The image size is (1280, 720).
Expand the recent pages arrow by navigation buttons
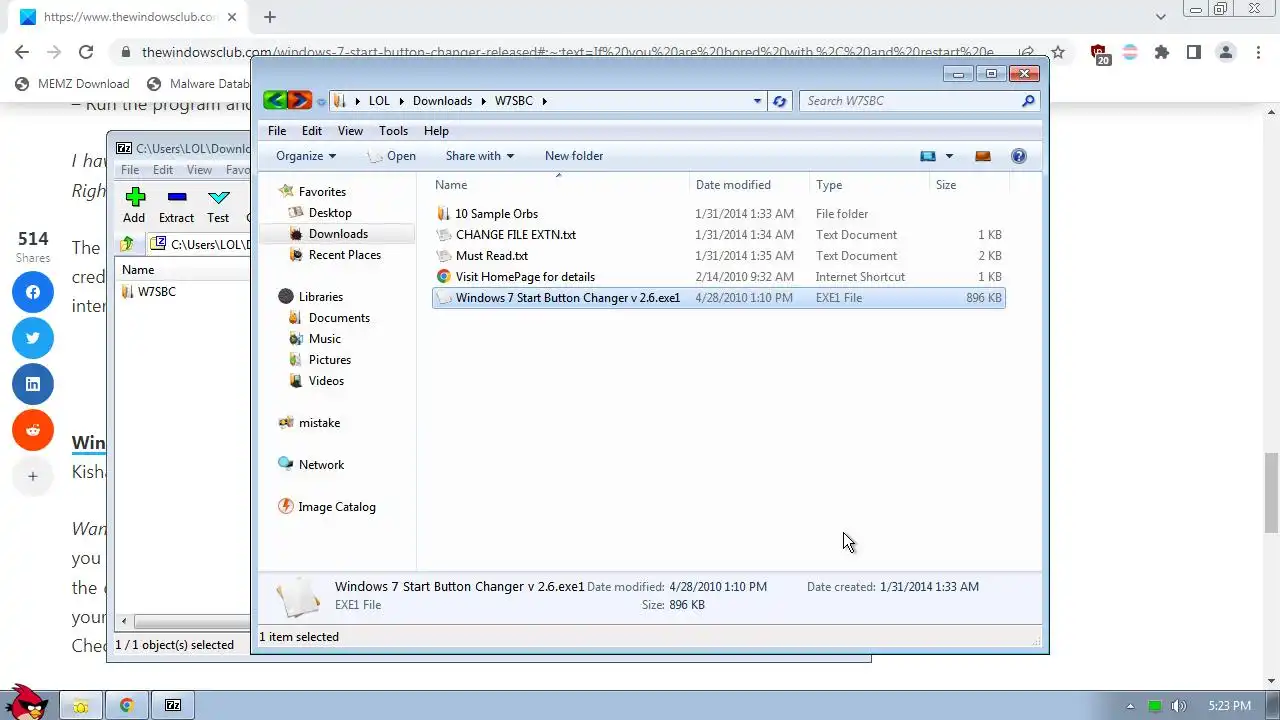[321, 102]
